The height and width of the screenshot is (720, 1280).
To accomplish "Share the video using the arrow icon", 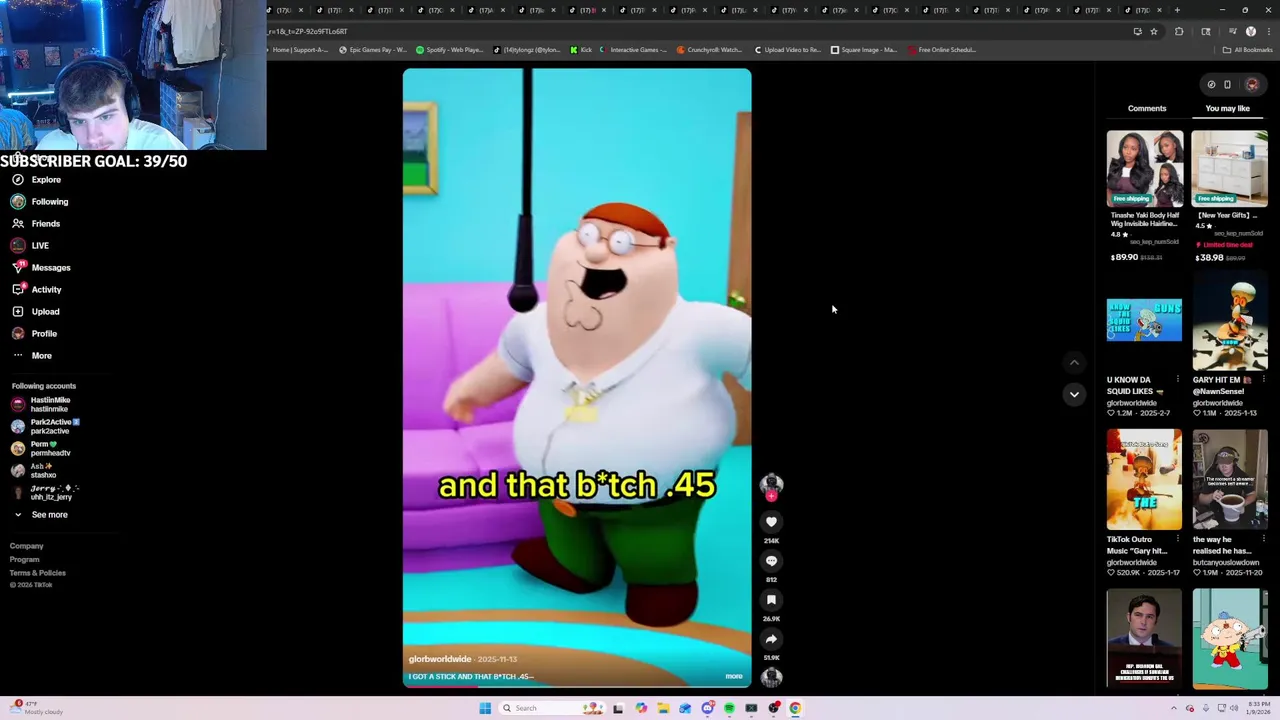I will coord(771,639).
